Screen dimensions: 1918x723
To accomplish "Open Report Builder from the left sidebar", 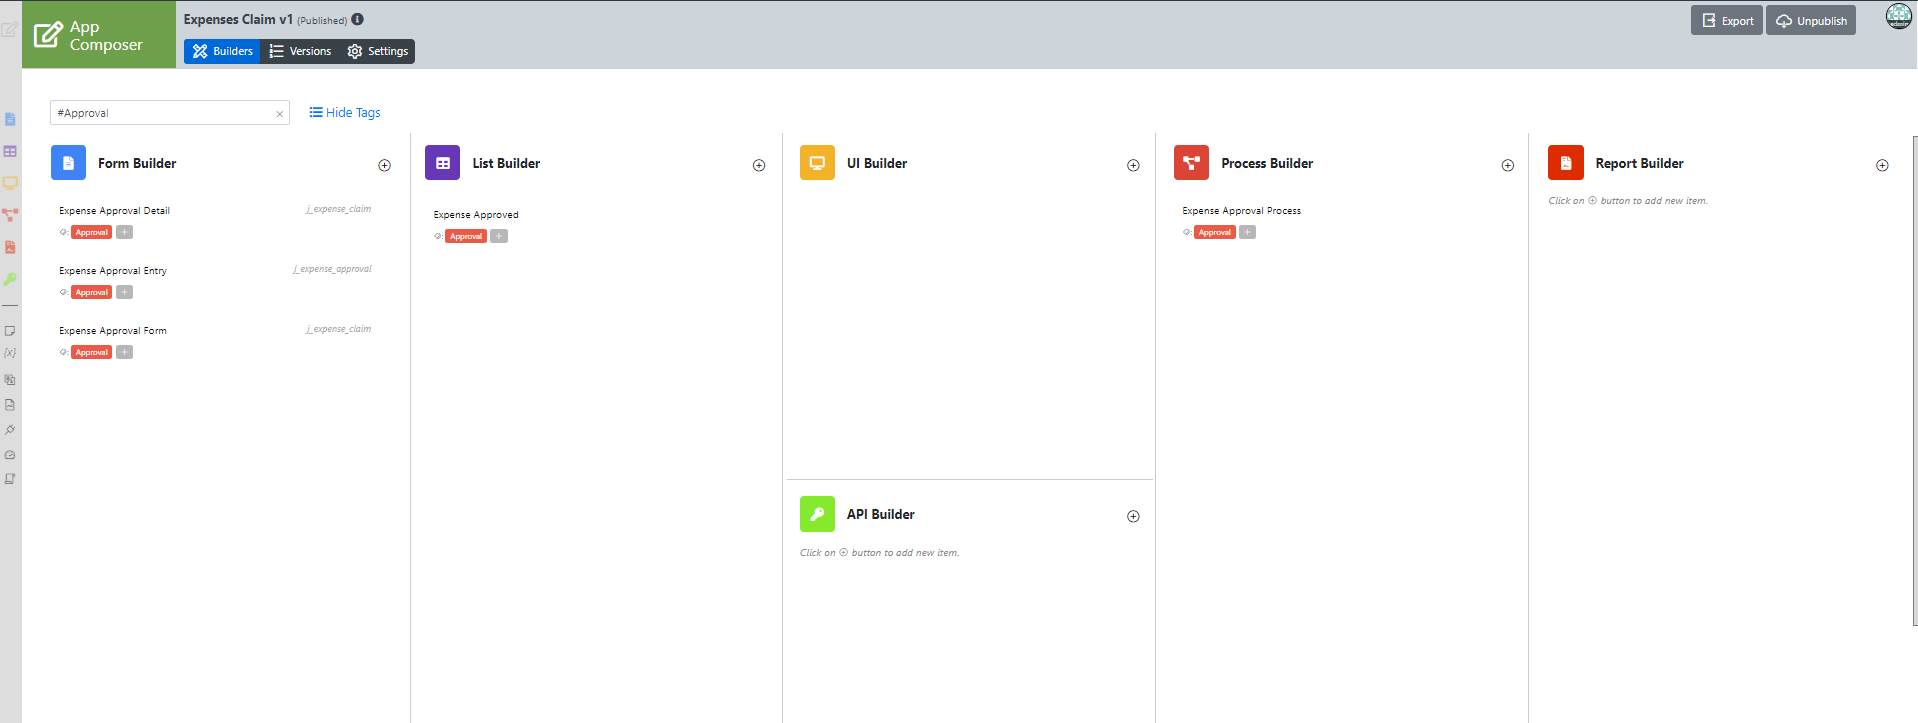I will [10, 247].
